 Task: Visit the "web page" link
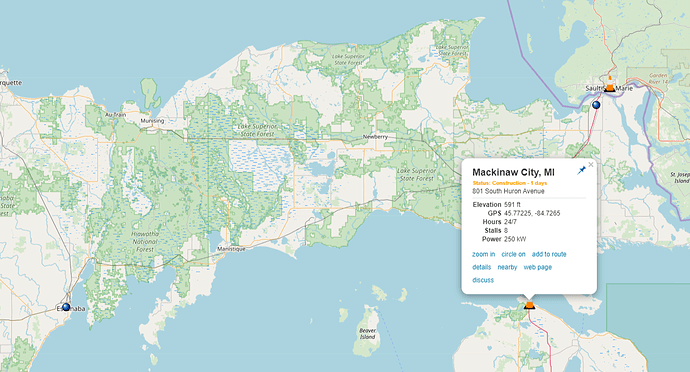pyautogui.click(x=537, y=267)
